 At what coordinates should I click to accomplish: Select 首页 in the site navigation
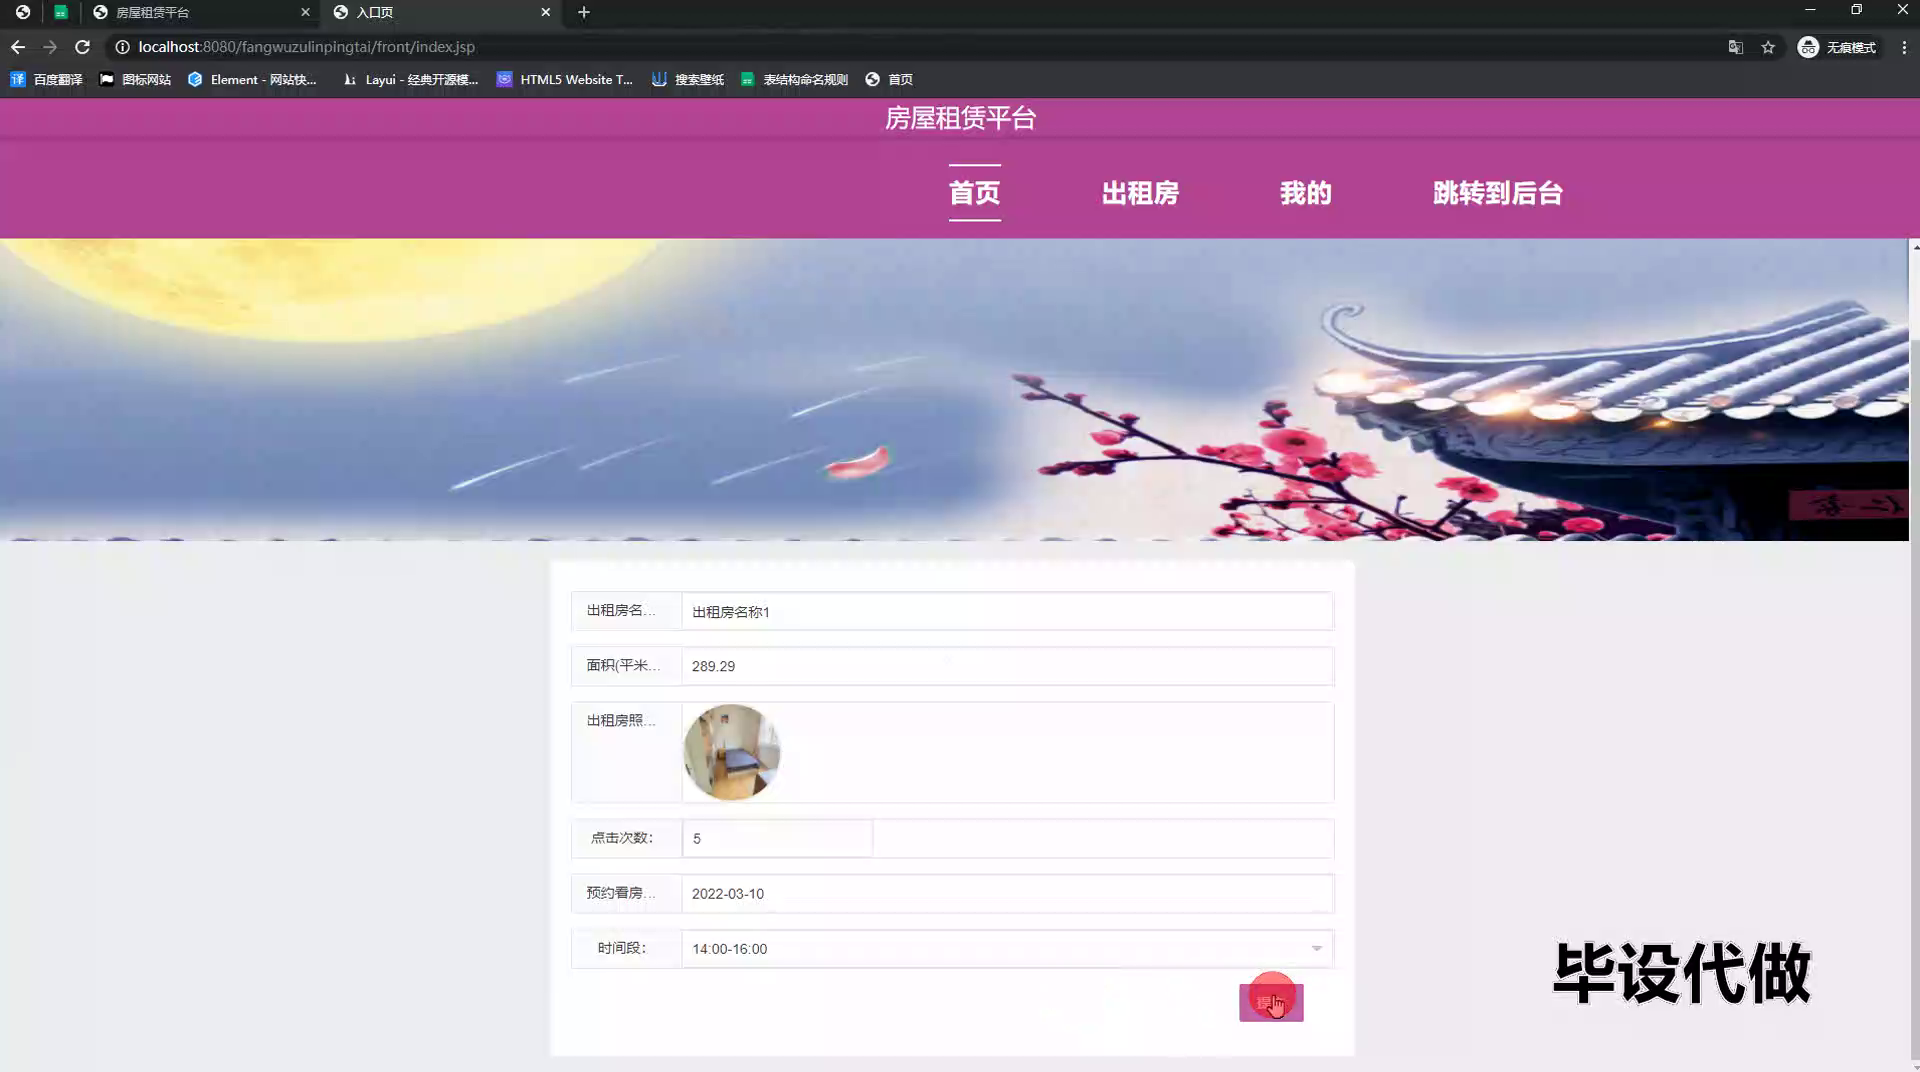click(974, 193)
